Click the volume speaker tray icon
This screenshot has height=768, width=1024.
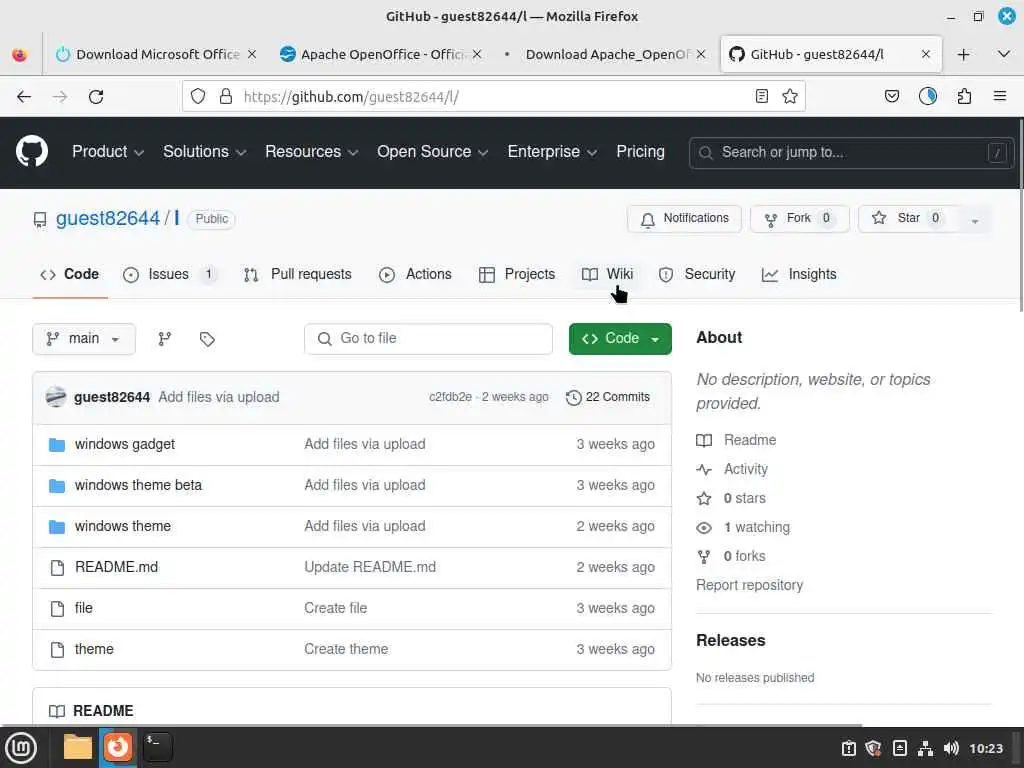click(951, 748)
